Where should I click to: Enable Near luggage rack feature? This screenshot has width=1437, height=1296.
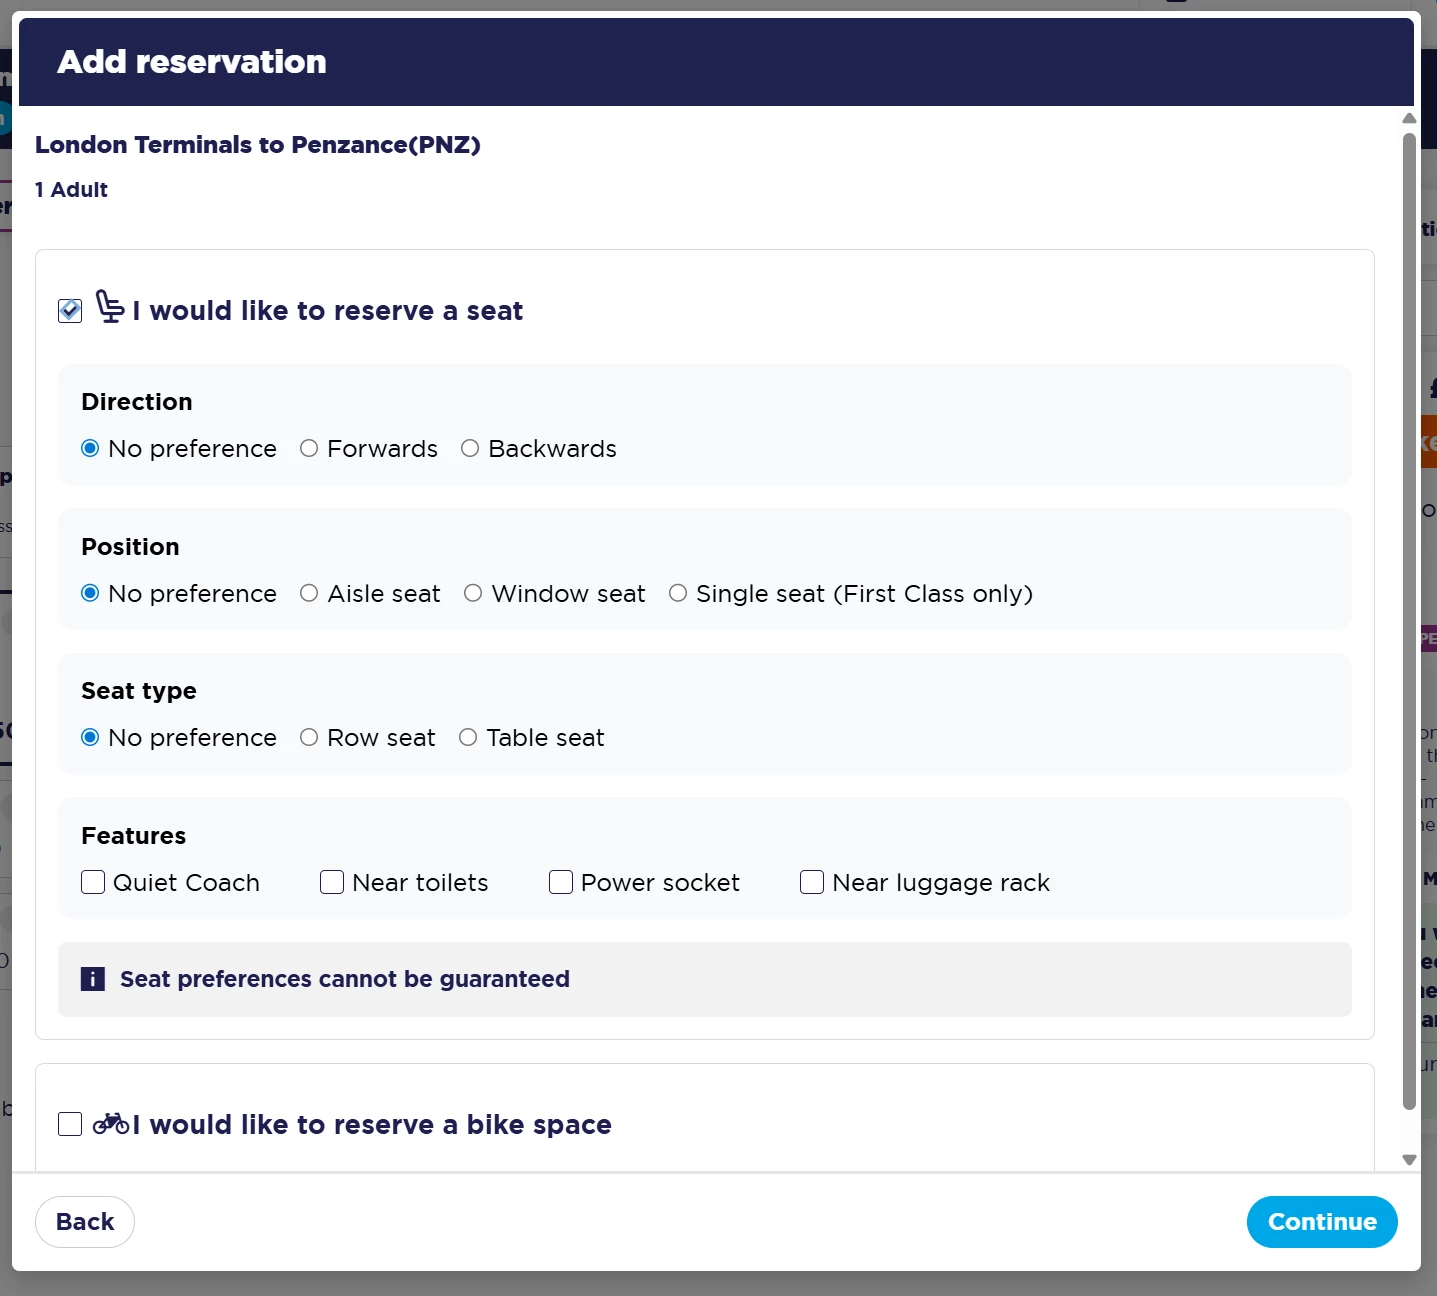(x=812, y=882)
